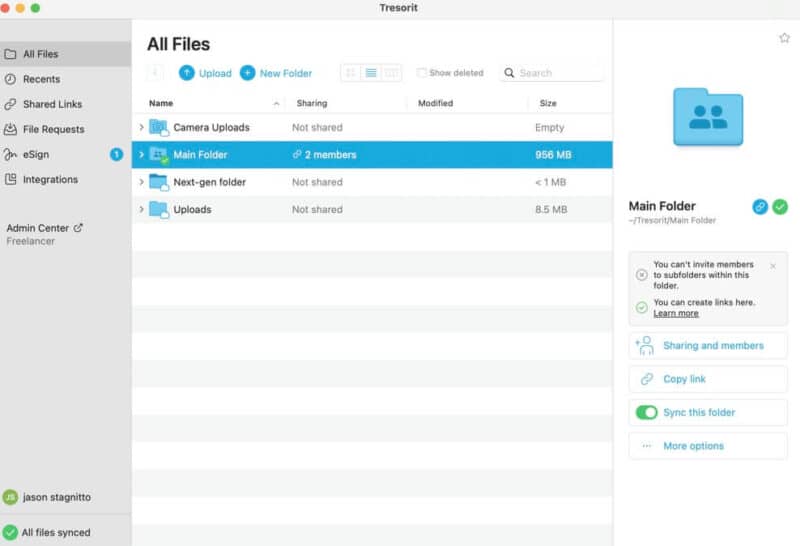Open All Files in the sidebar
Image resolution: width=800 pixels, height=546 pixels.
pyautogui.click(x=65, y=54)
